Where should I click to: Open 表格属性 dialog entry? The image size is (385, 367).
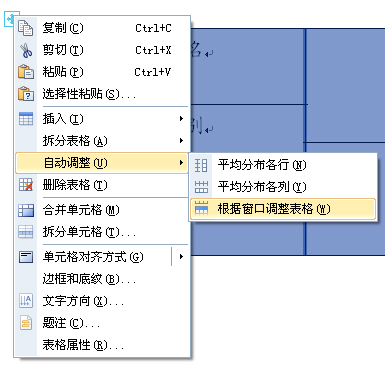(x=102, y=345)
